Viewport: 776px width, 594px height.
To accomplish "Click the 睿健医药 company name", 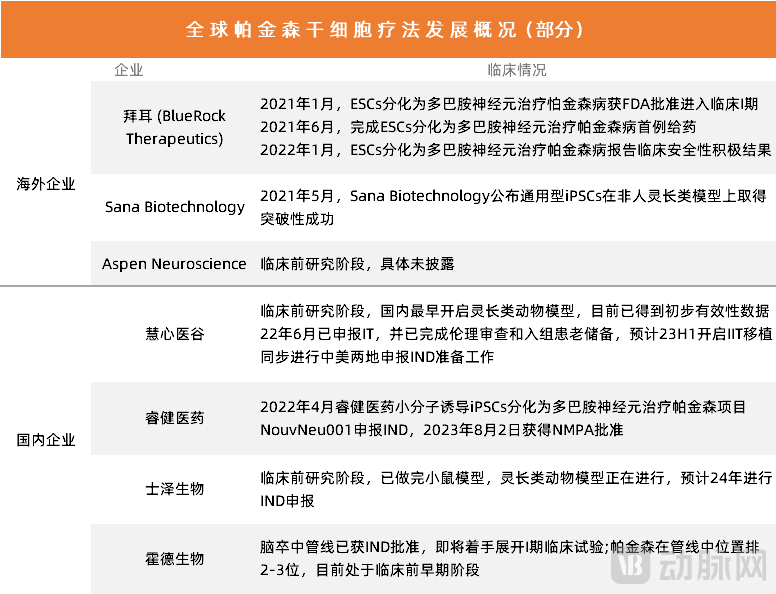I will coord(175,418).
